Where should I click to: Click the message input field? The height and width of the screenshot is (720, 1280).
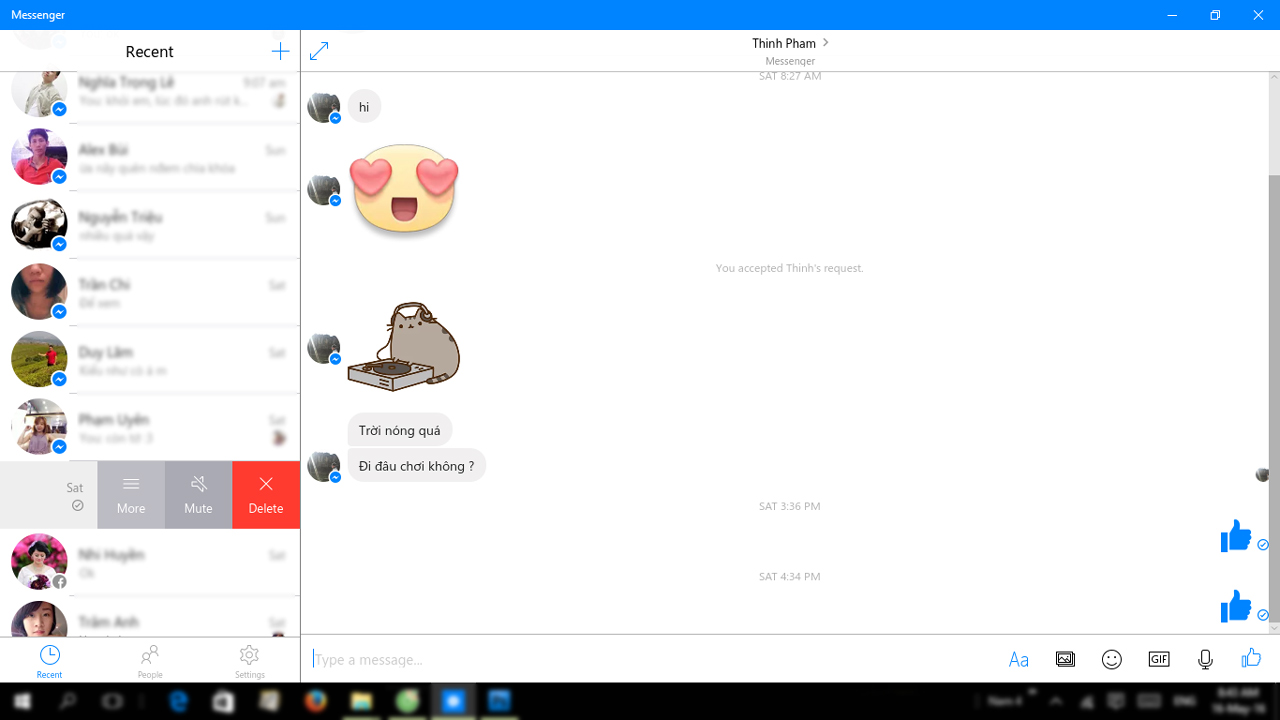[x=600, y=659]
